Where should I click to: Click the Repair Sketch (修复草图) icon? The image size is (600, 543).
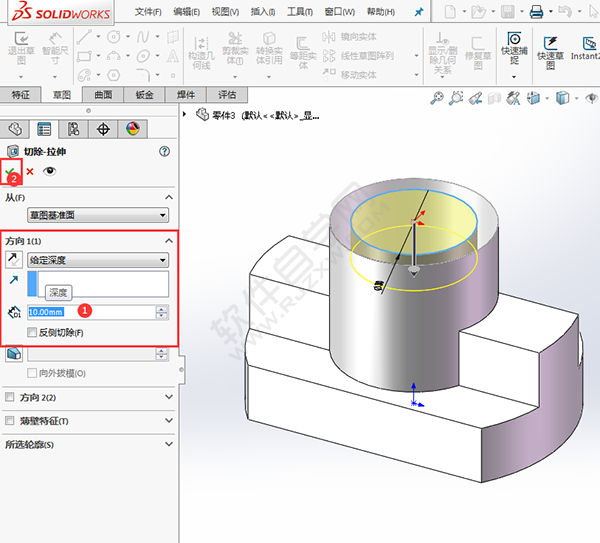(478, 43)
